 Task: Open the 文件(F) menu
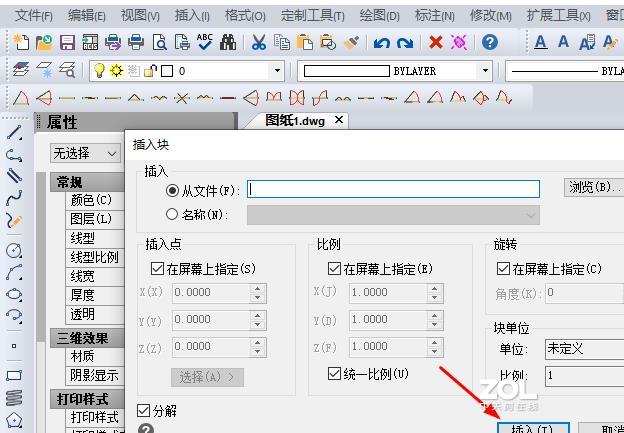[34, 16]
